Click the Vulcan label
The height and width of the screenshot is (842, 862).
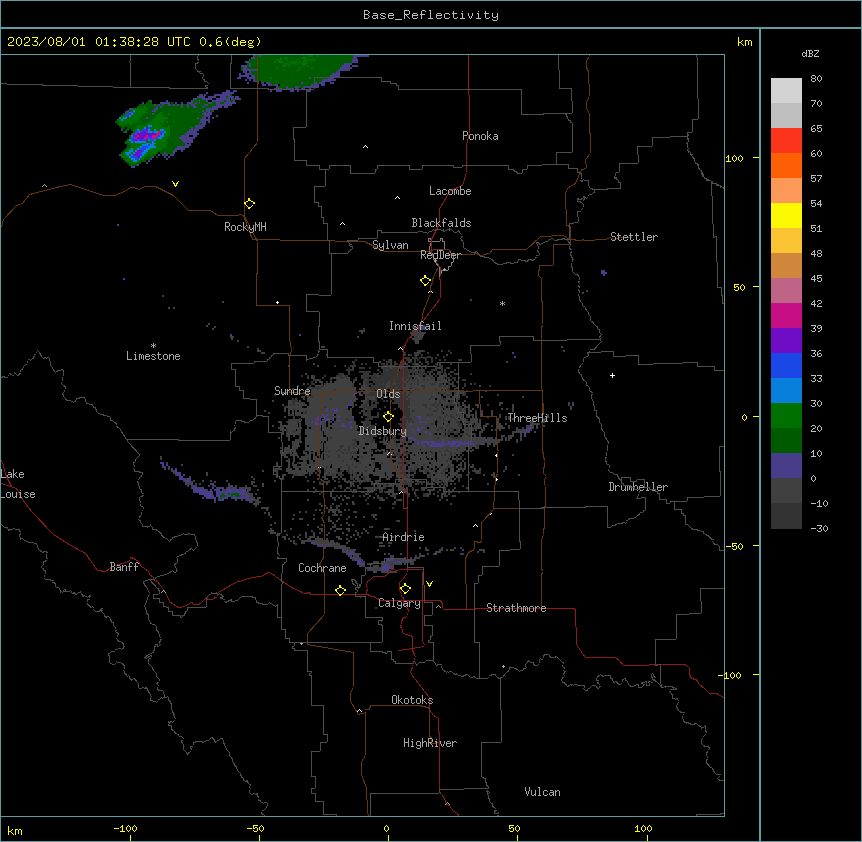click(543, 792)
